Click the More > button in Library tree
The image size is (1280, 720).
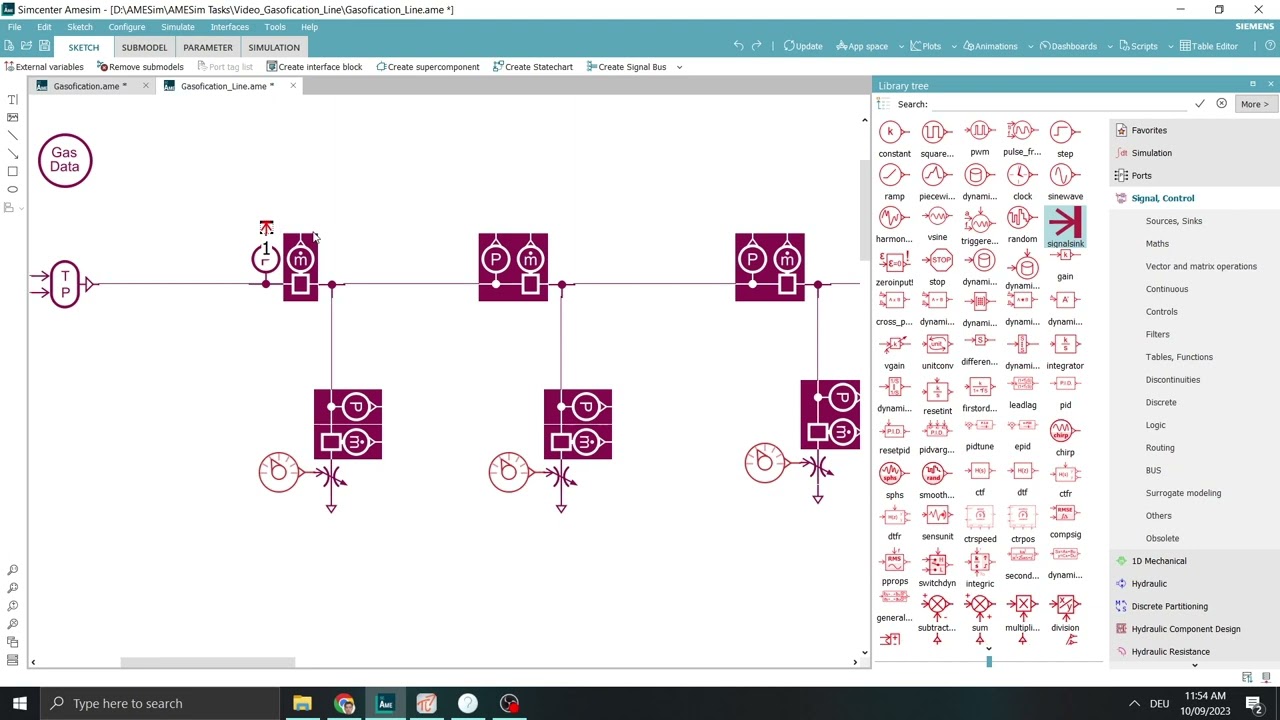tap(1253, 104)
